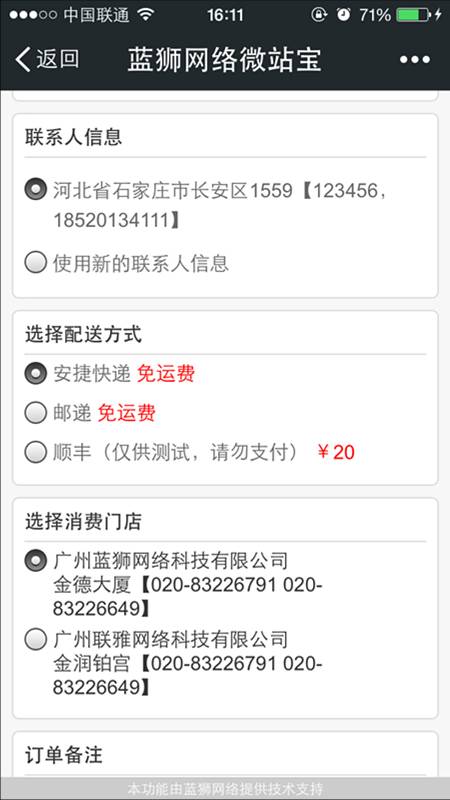Tap the 本功能由蓝狮网络提供技术支持 footer link

click(224, 788)
